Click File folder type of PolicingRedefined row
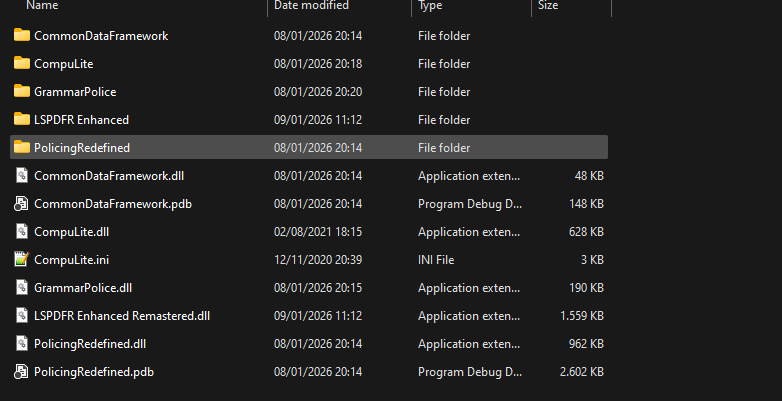Viewport: 782px width, 401px height. click(x=444, y=148)
